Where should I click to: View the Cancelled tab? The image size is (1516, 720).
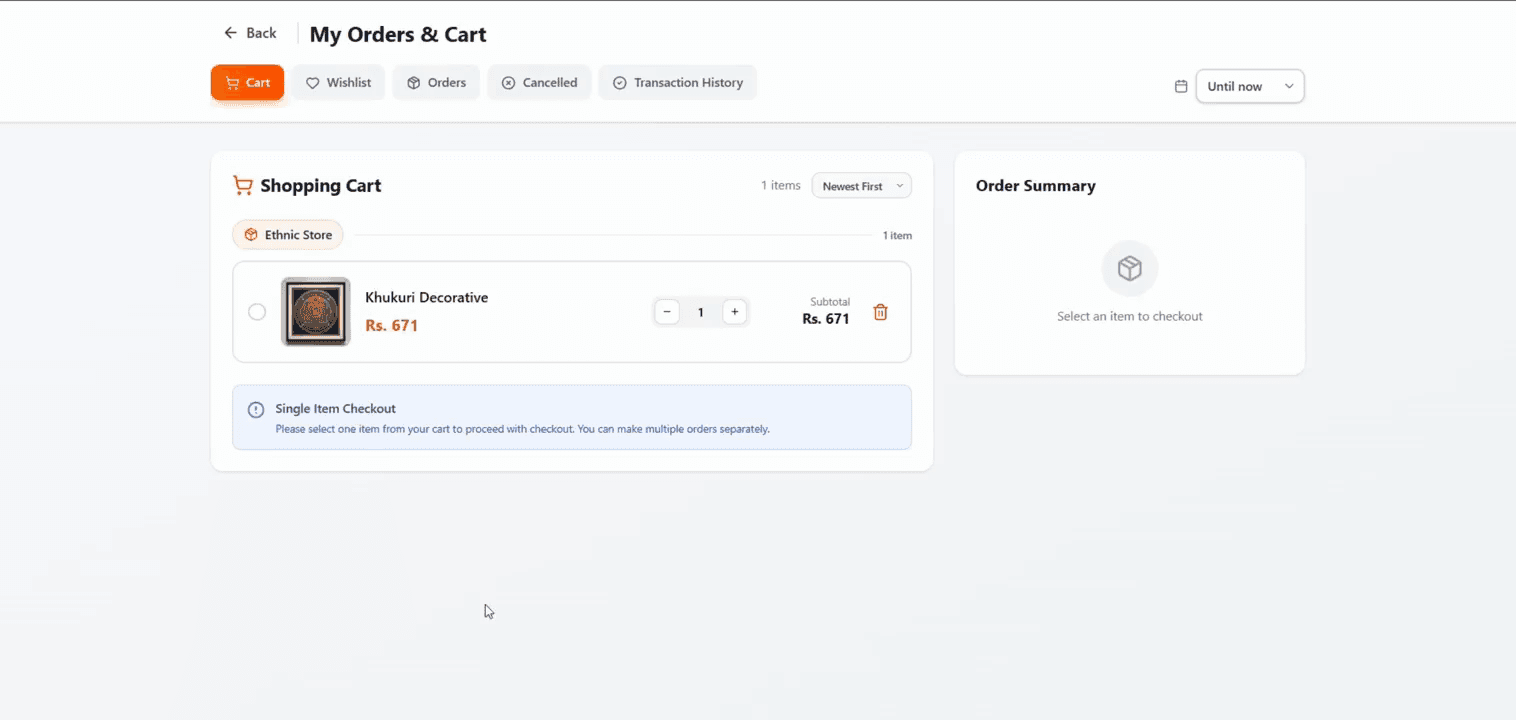click(x=539, y=83)
